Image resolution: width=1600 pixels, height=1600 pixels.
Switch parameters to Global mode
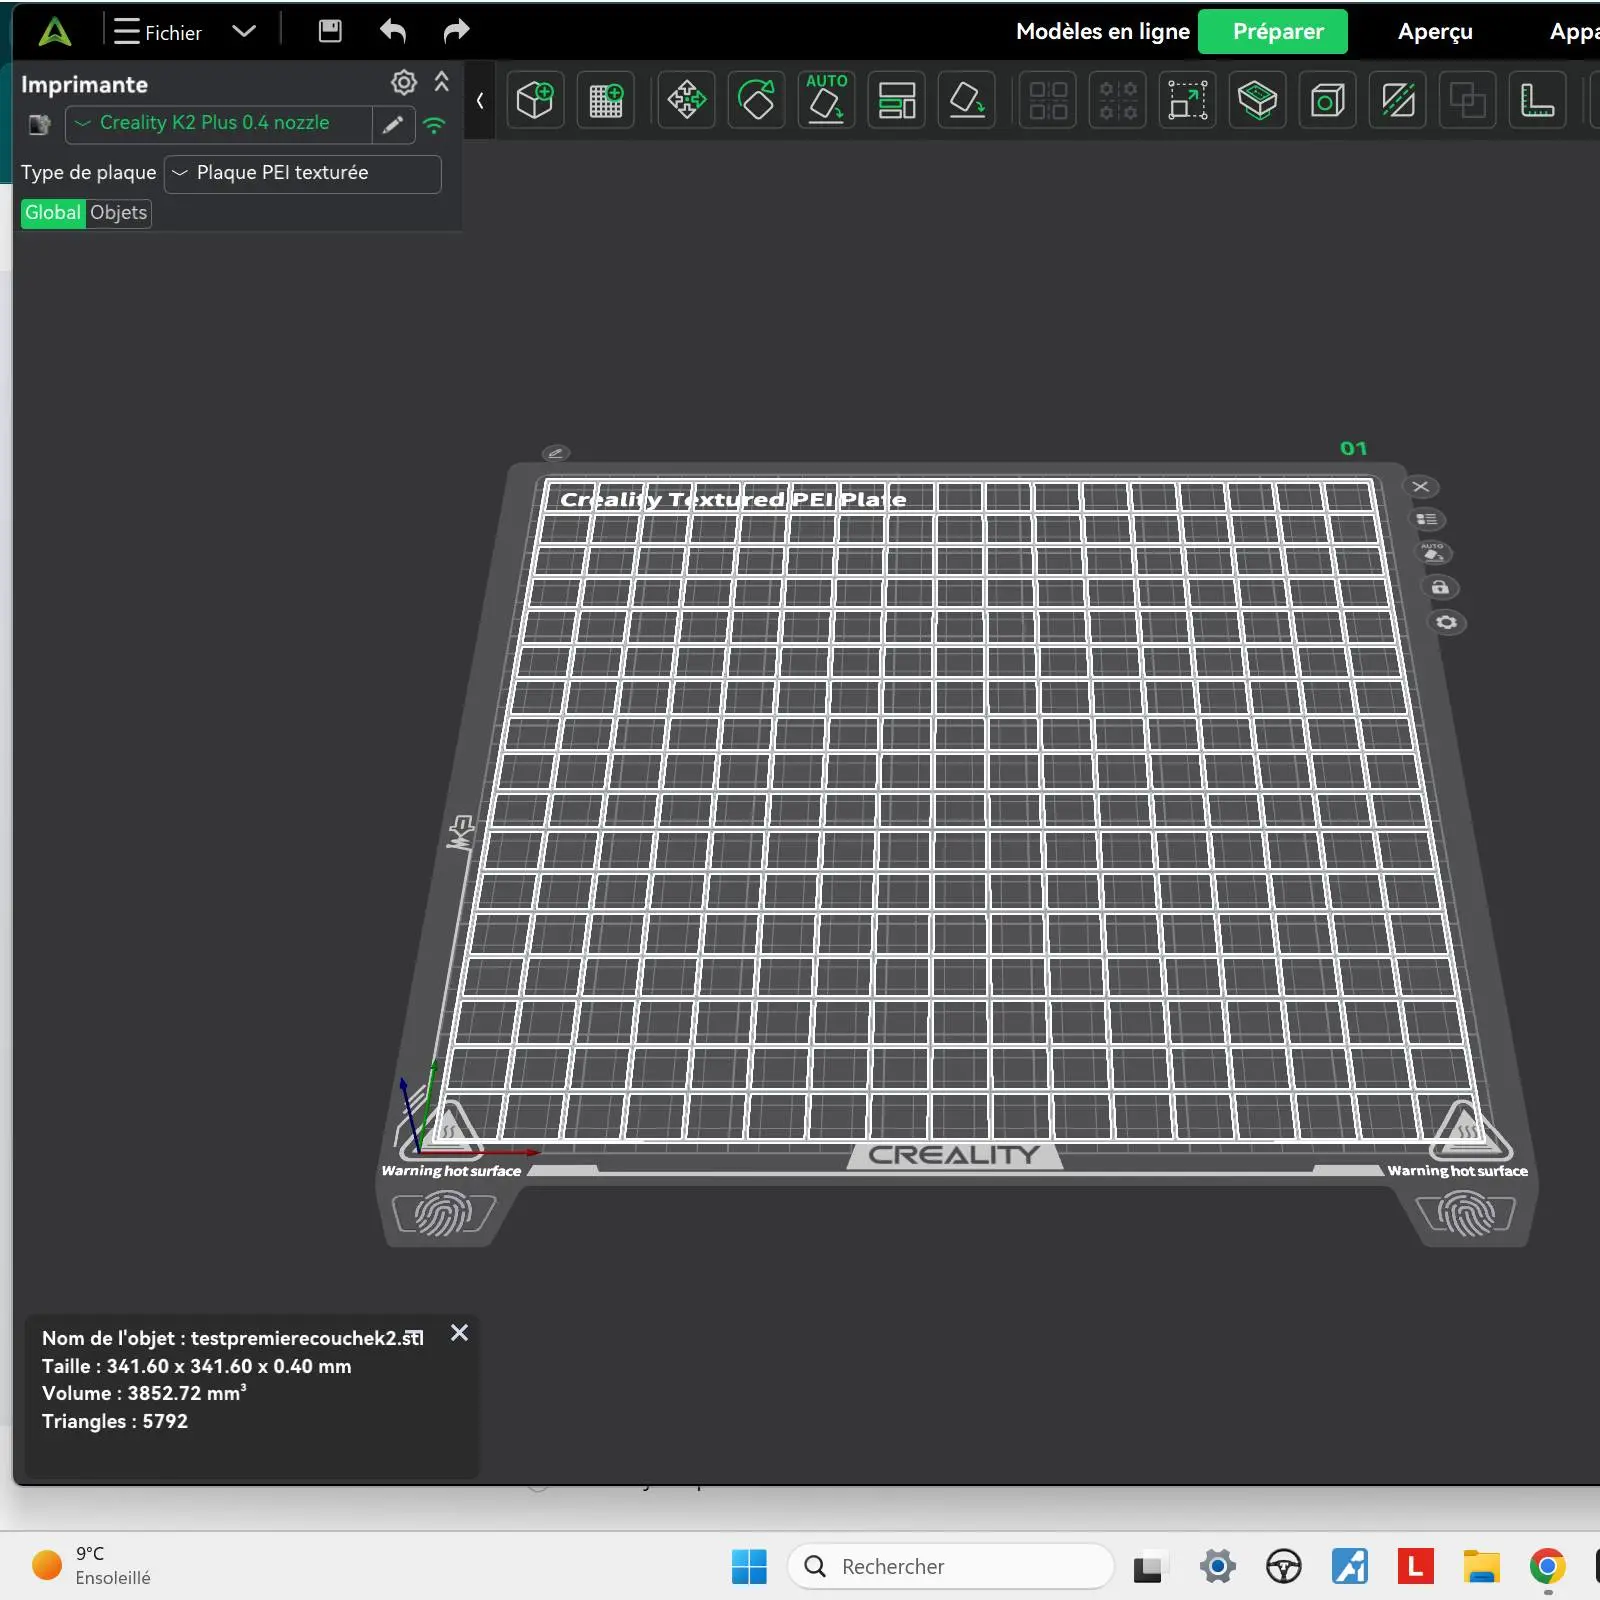click(x=53, y=213)
